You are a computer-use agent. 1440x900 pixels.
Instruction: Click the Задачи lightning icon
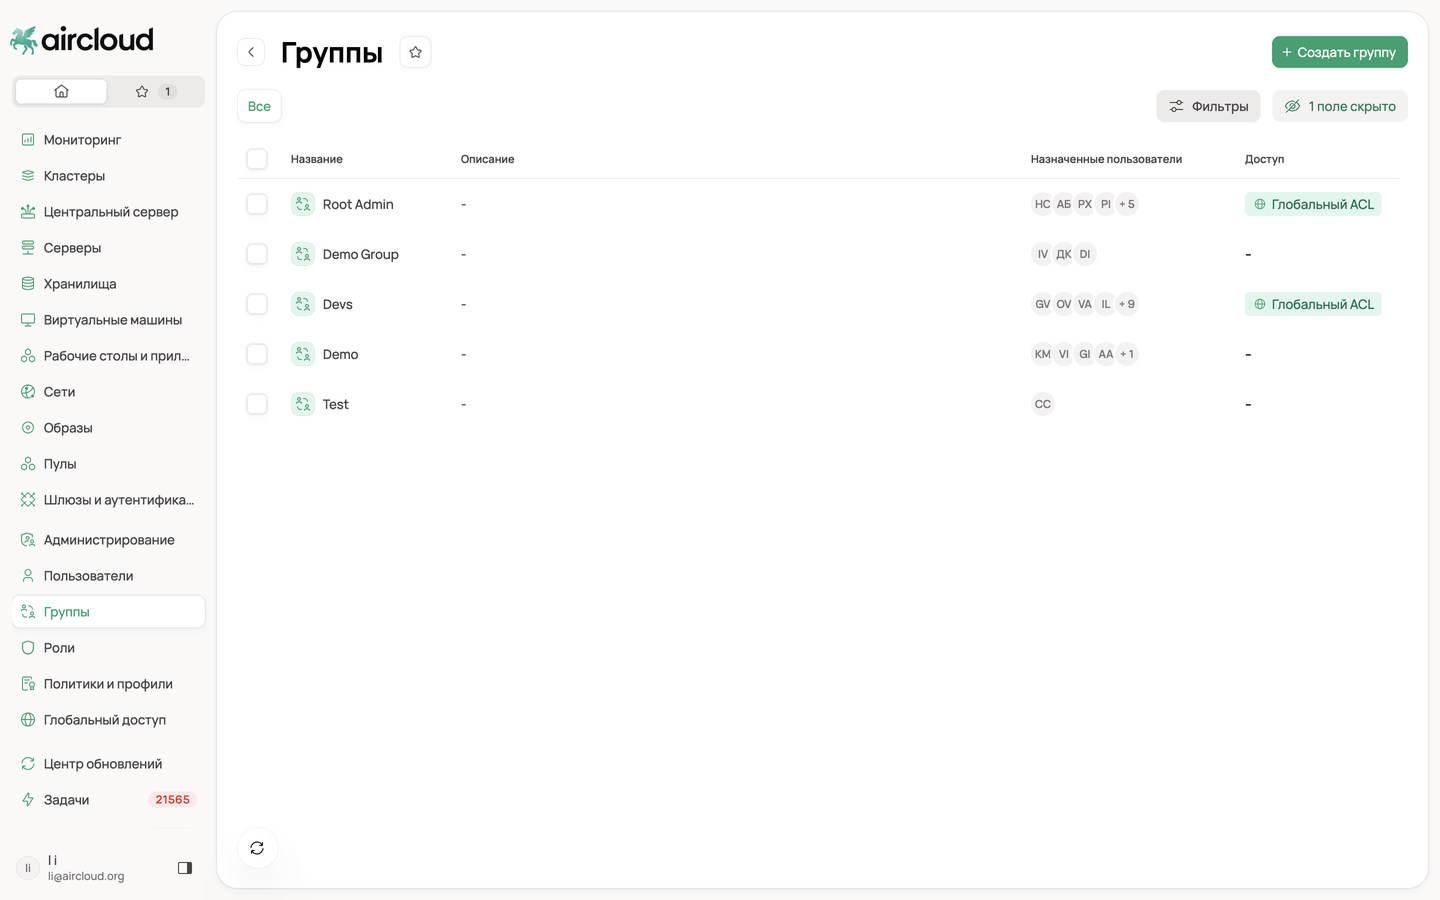pos(28,800)
